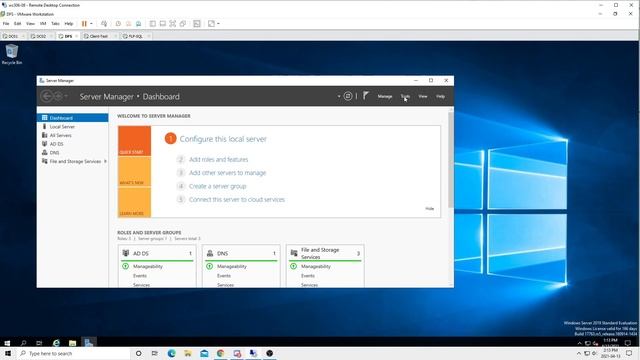Open the VMware Edit menu
Viewport: 640px width, 360px height.
(x=18, y=24)
